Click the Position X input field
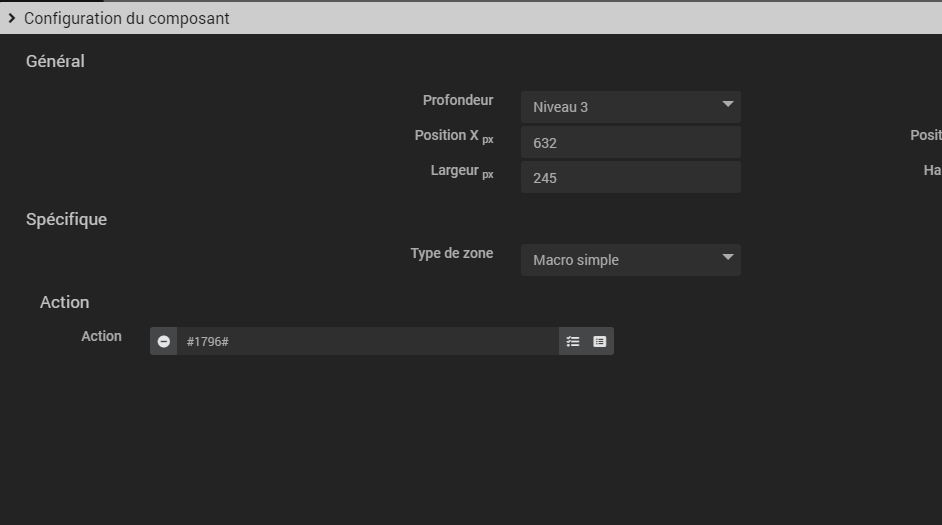 point(630,142)
